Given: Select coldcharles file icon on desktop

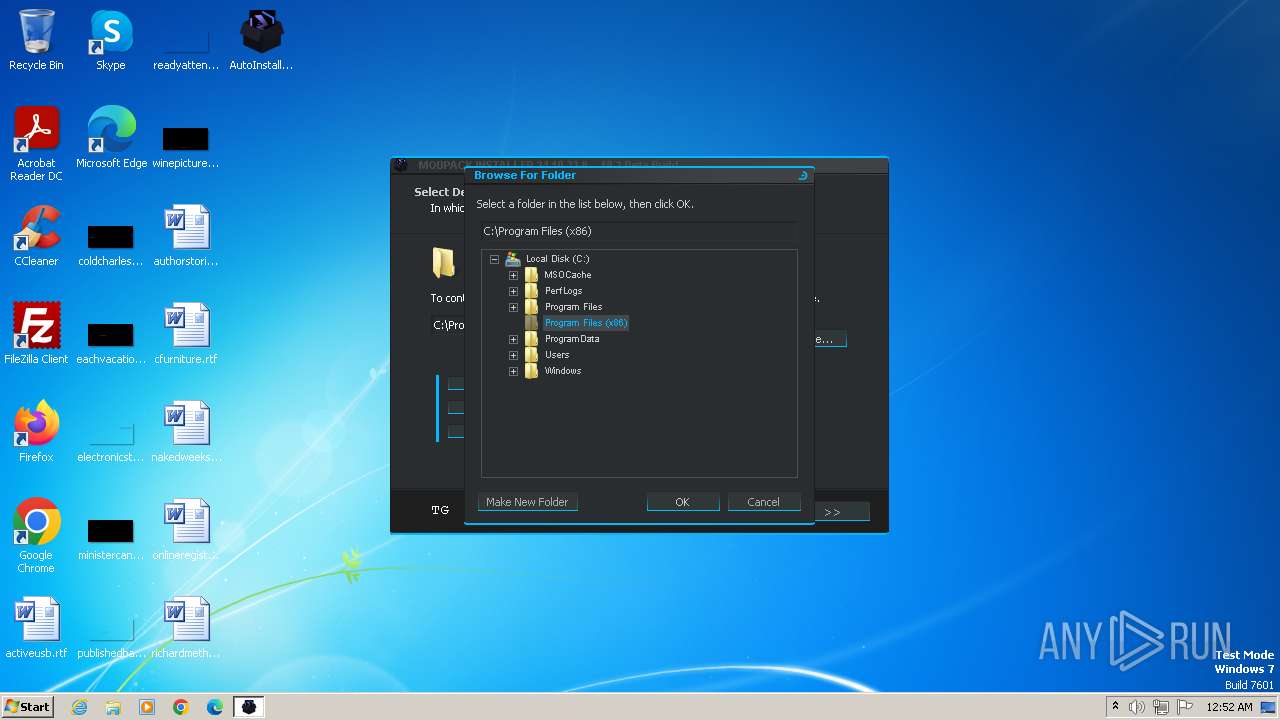Looking at the screenshot, I should click(110, 243).
